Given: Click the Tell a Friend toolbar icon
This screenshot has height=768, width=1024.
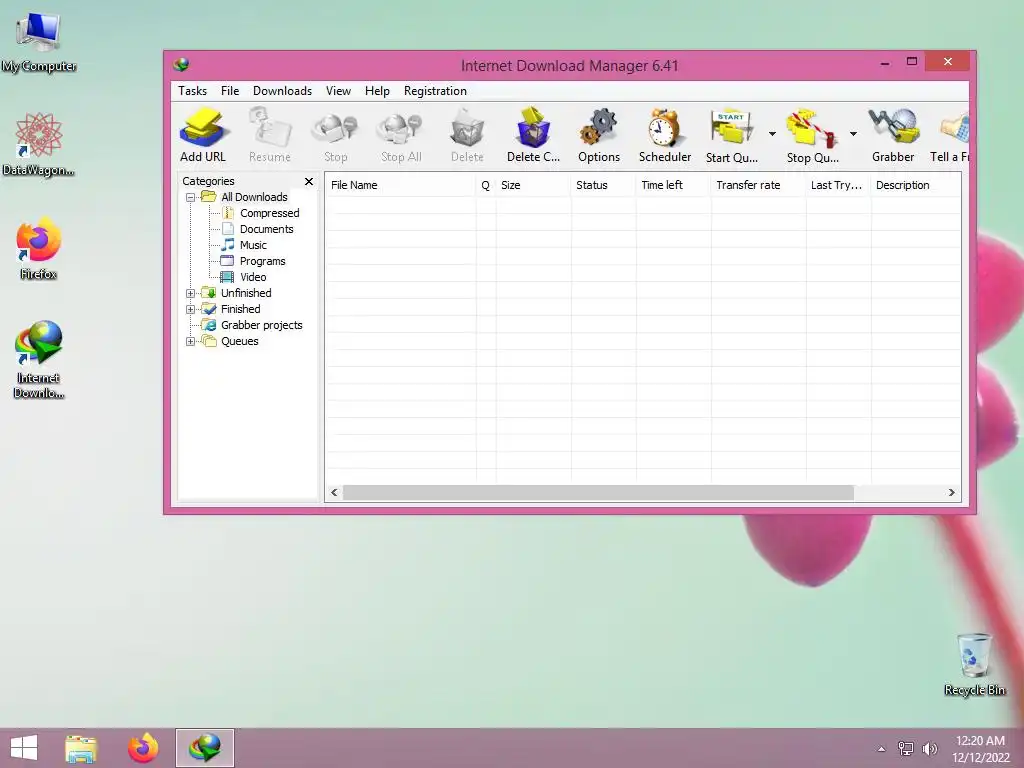Looking at the screenshot, I should click(950, 136).
